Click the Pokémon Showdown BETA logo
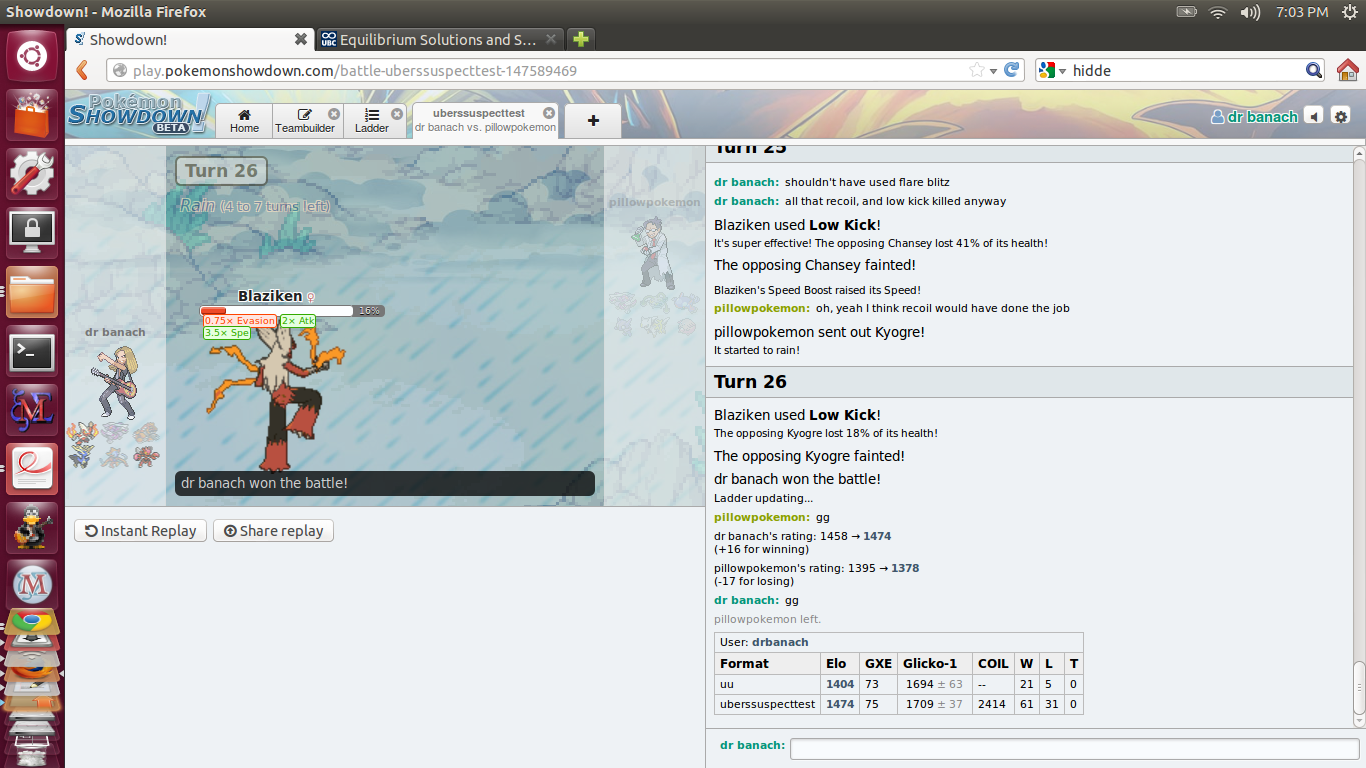This screenshot has height=768, width=1366. pos(139,114)
